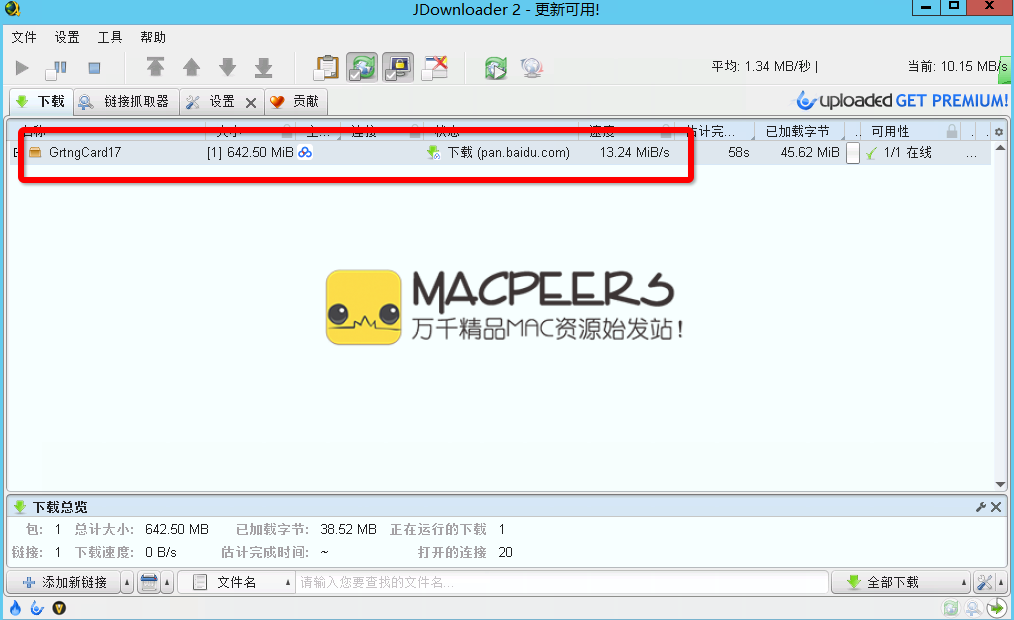
Task: Click the dimmed reconnect icon in status bar
Action: click(x=950, y=608)
